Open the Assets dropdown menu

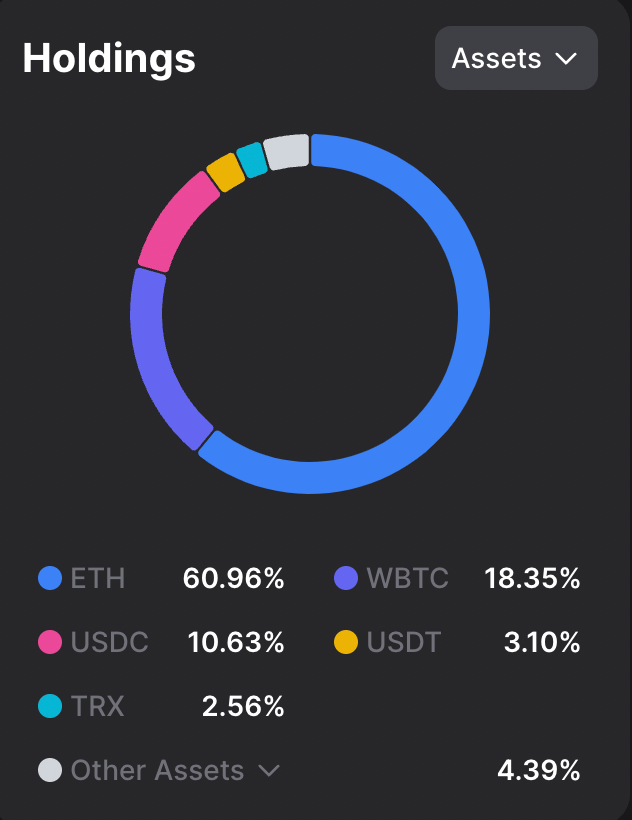click(x=515, y=58)
